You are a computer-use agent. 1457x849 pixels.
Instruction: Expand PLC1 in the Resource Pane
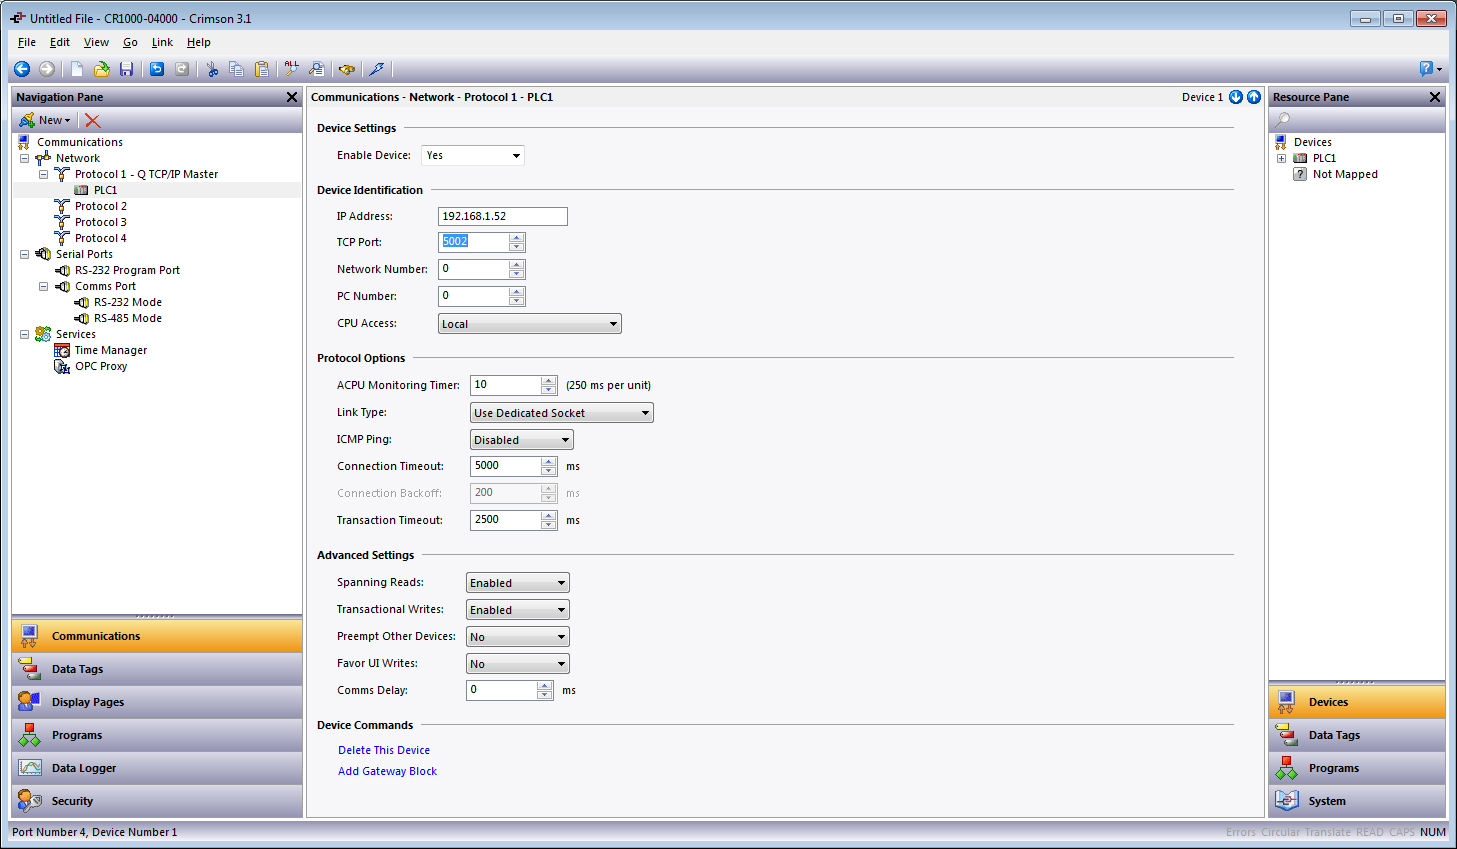tap(1281, 158)
